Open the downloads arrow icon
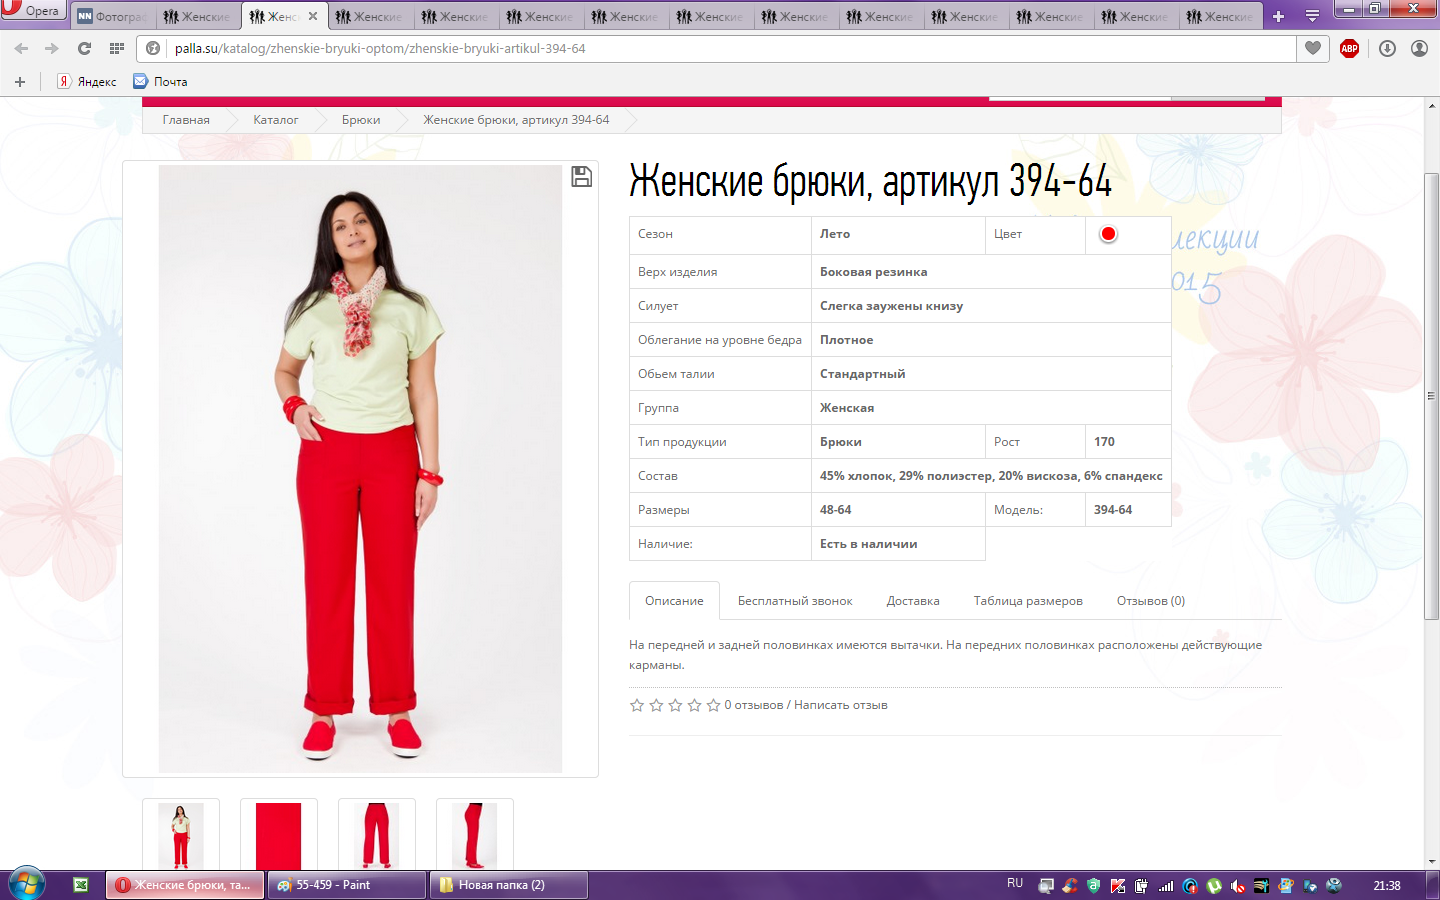The image size is (1440, 900). click(1387, 48)
